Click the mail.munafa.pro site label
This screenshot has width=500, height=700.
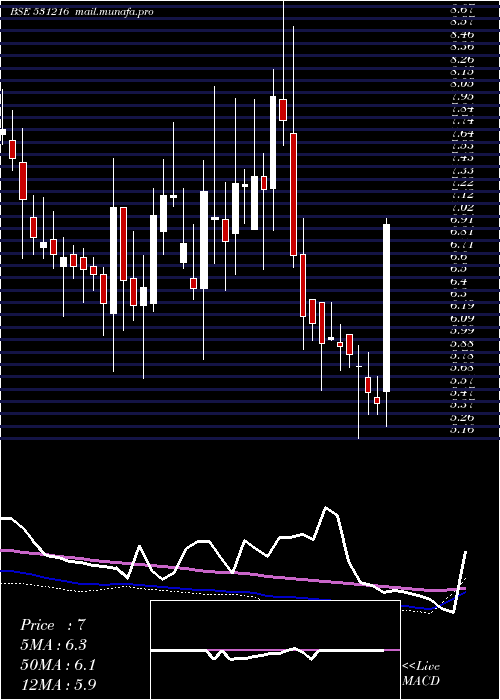pos(115,12)
